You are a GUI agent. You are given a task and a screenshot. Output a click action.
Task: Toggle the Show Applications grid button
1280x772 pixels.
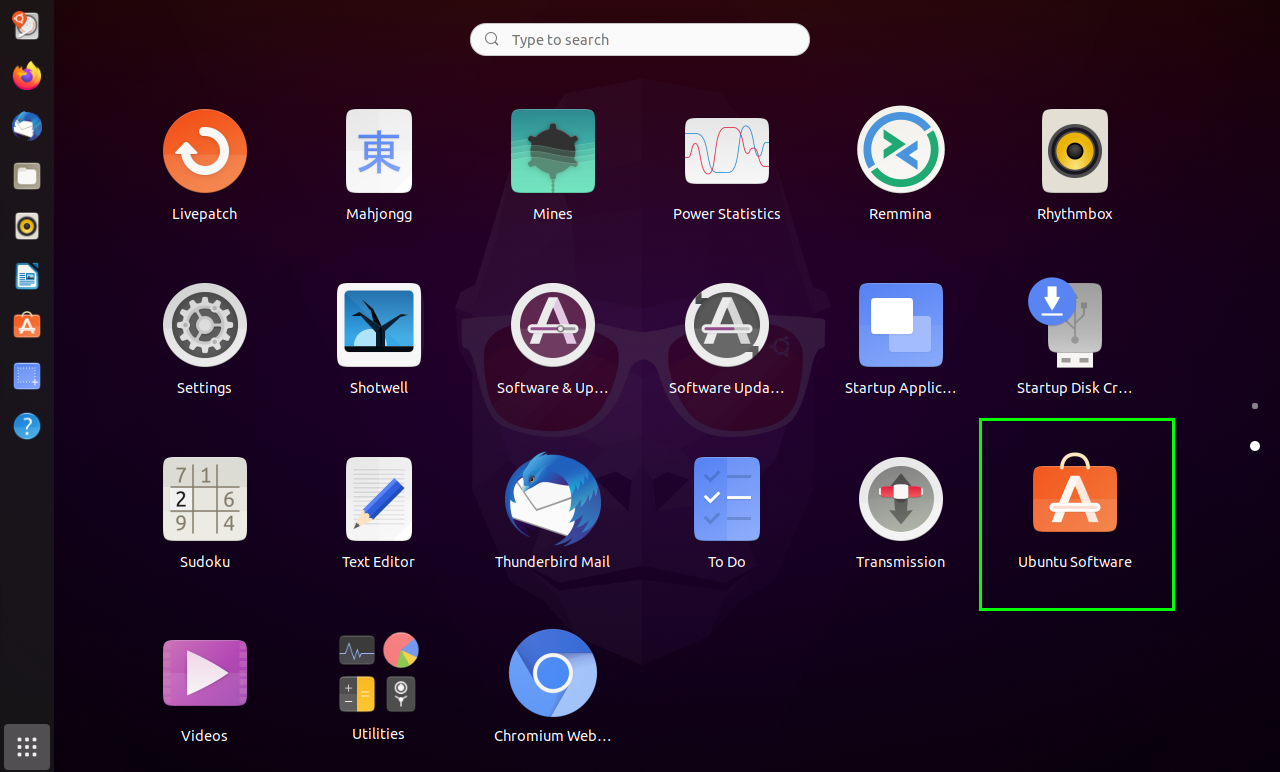pos(27,746)
